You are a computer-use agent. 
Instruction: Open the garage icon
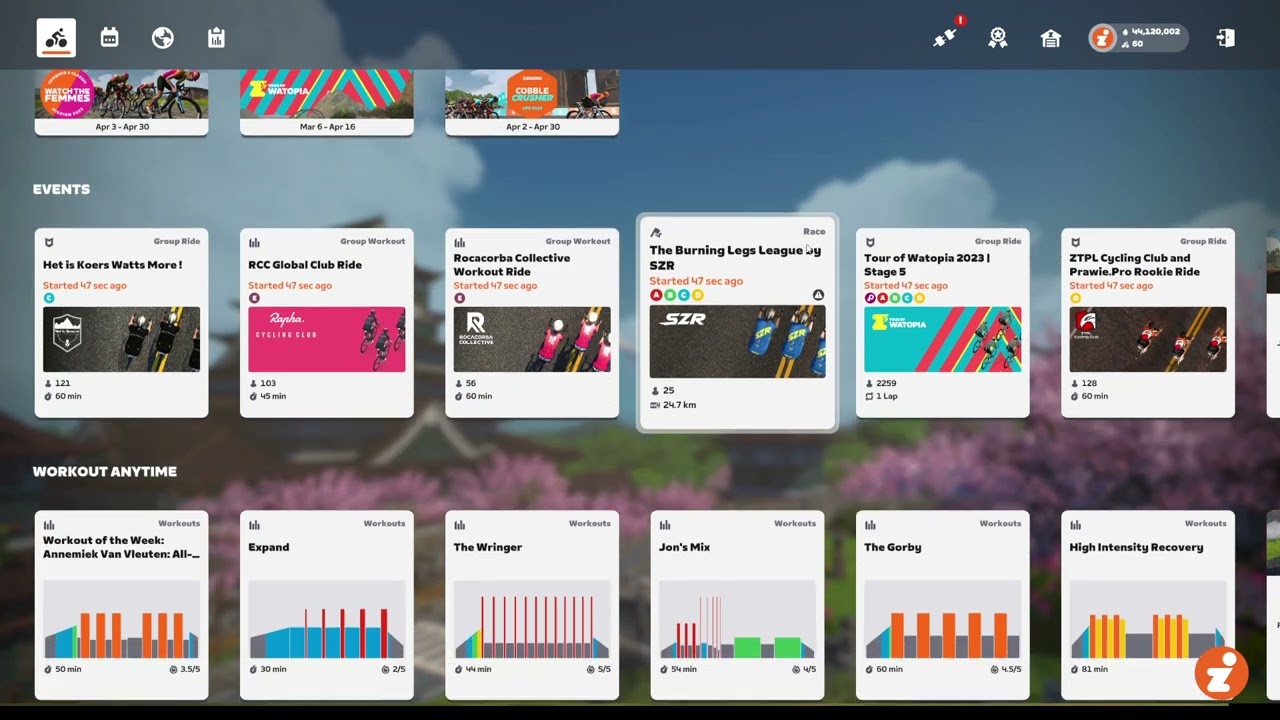coord(1051,38)
